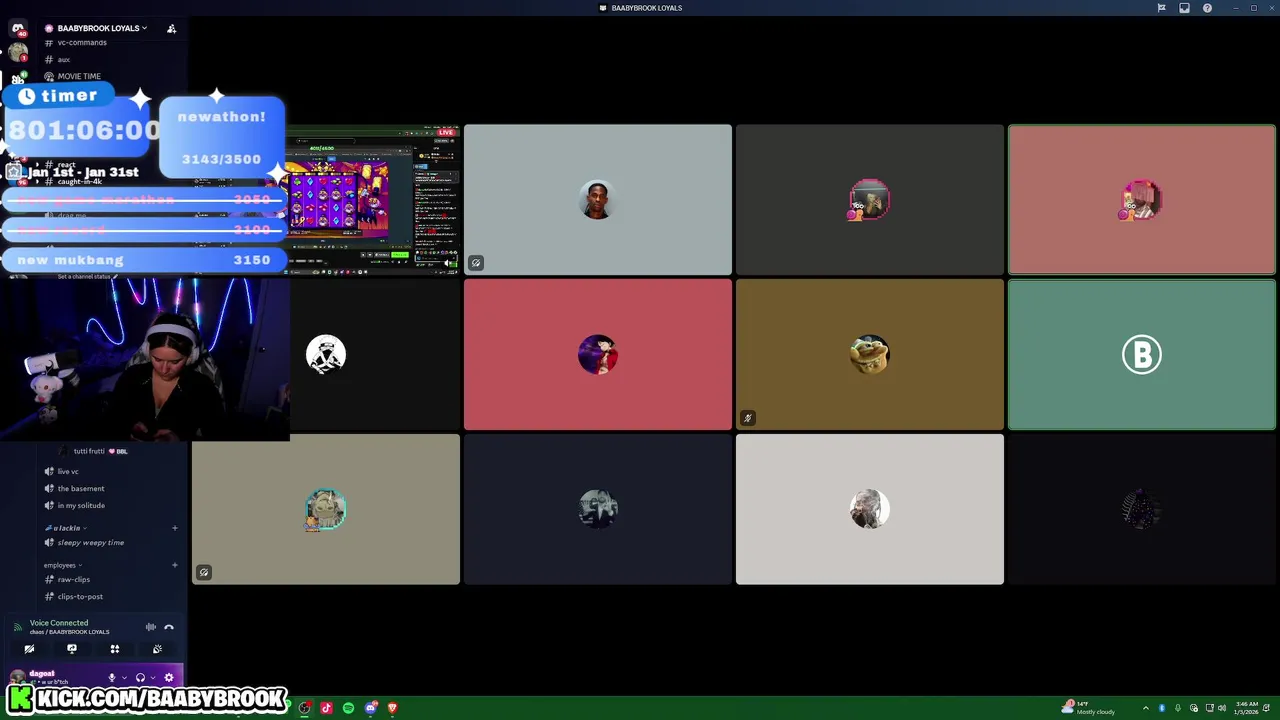
Task: Open the Discord inbox icon in title bar
Action: (1184, 8)
